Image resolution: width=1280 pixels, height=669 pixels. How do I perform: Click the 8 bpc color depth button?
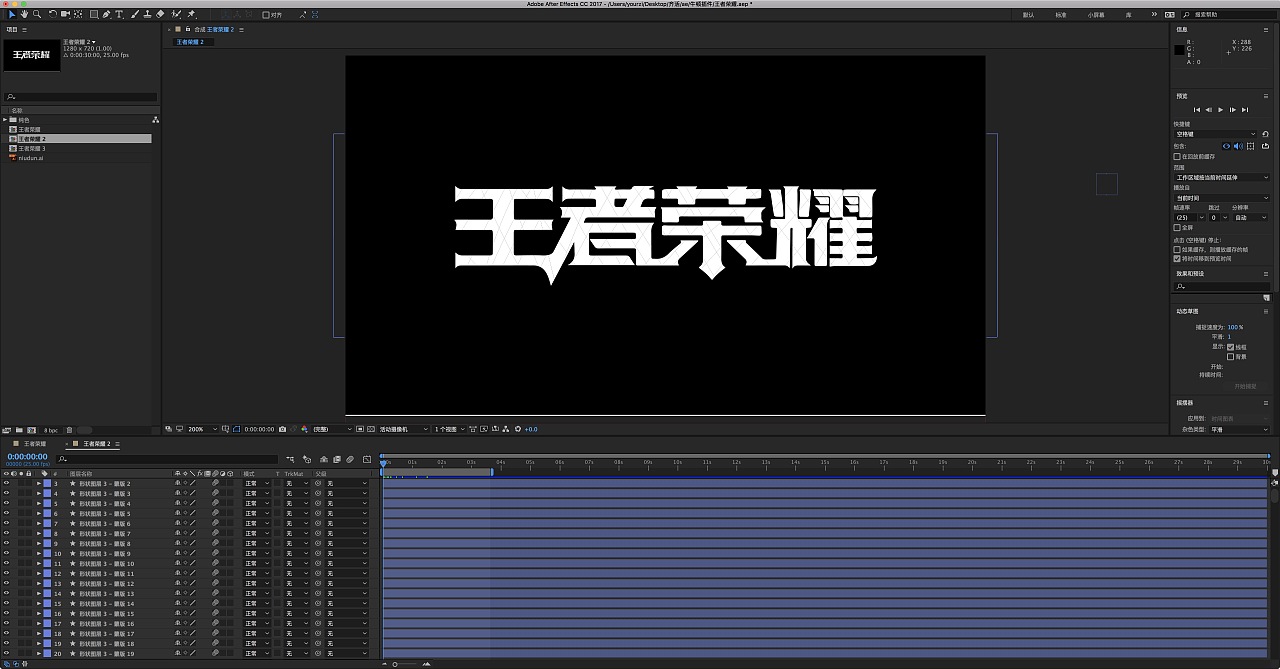point(50,430)
